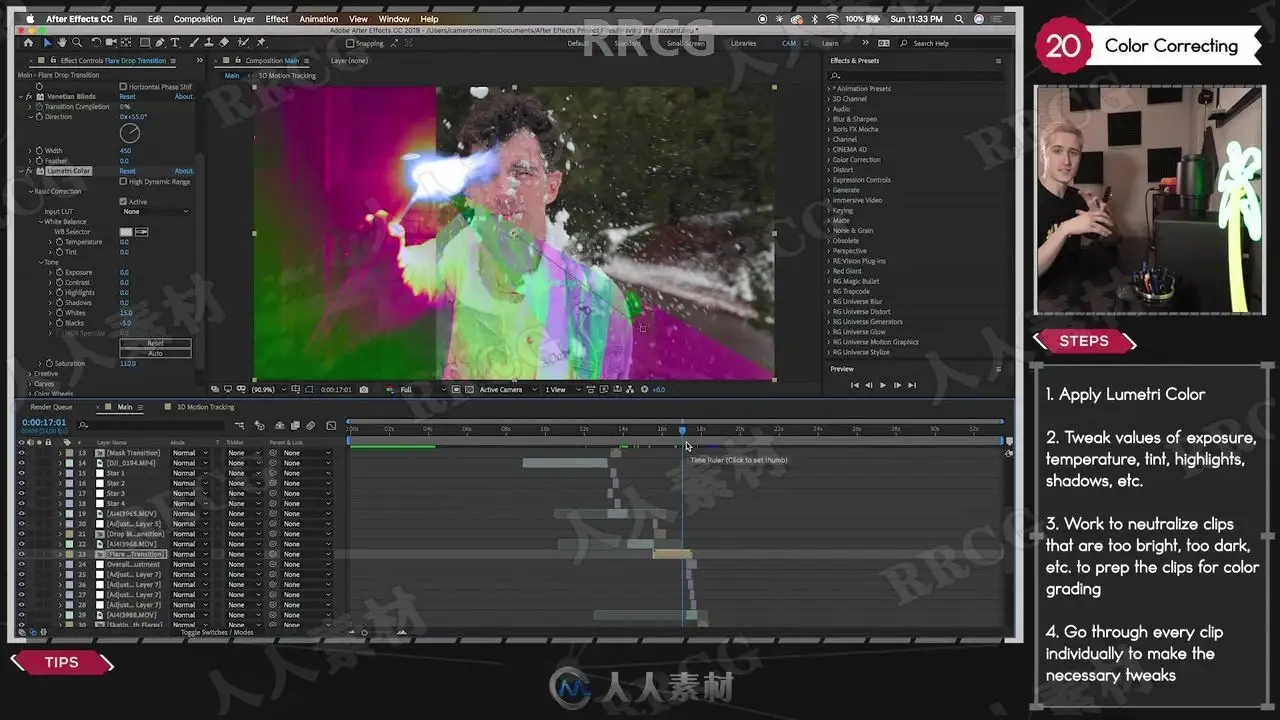Expand Animation Presets in Effects & Presets
1280x720 pixels.
(829, 89)
